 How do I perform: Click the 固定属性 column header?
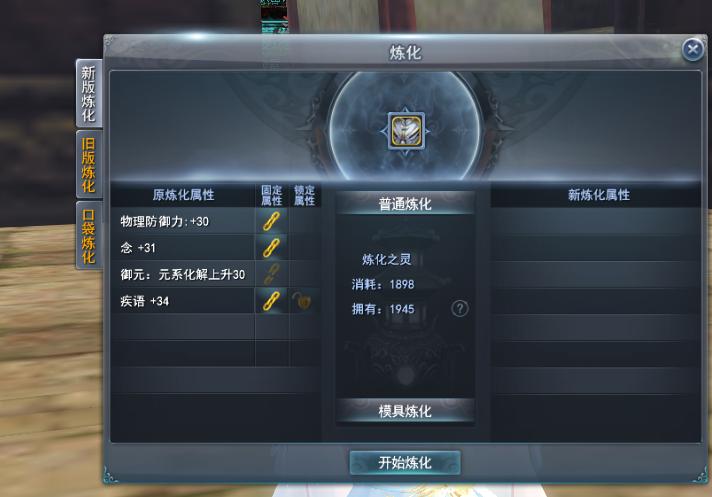272,195
